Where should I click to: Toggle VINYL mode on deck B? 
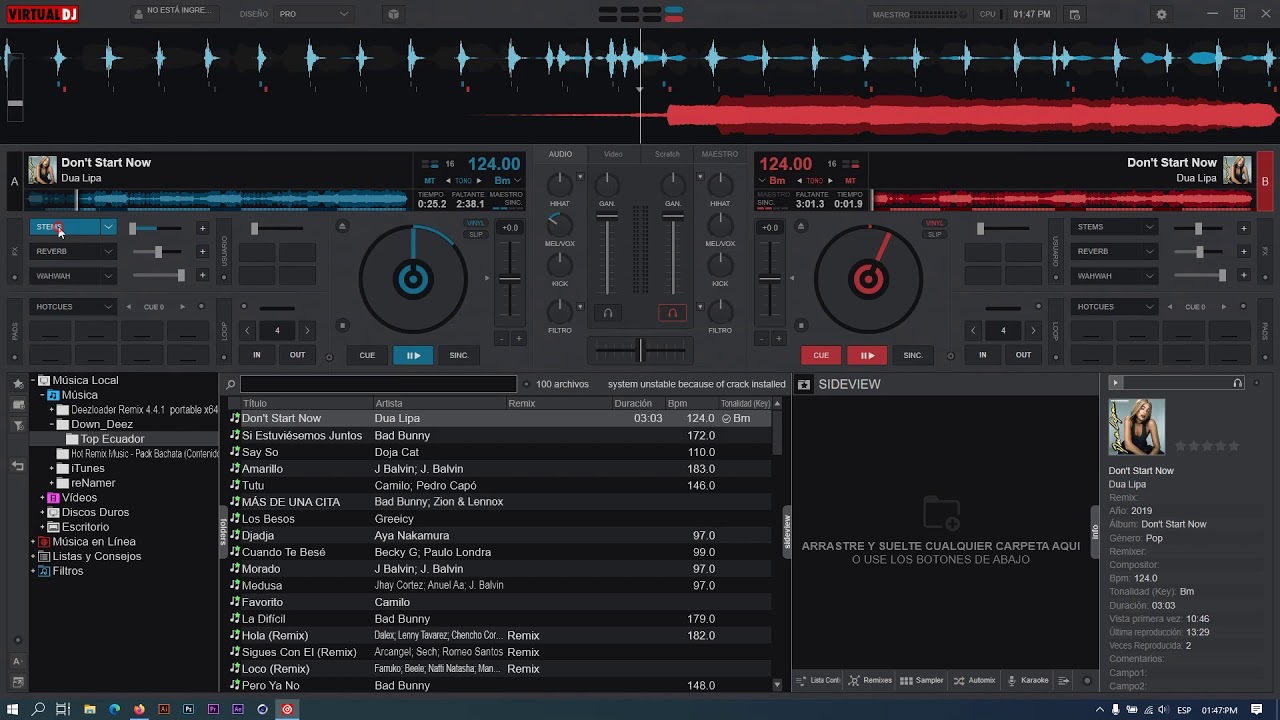click(934, 223)
